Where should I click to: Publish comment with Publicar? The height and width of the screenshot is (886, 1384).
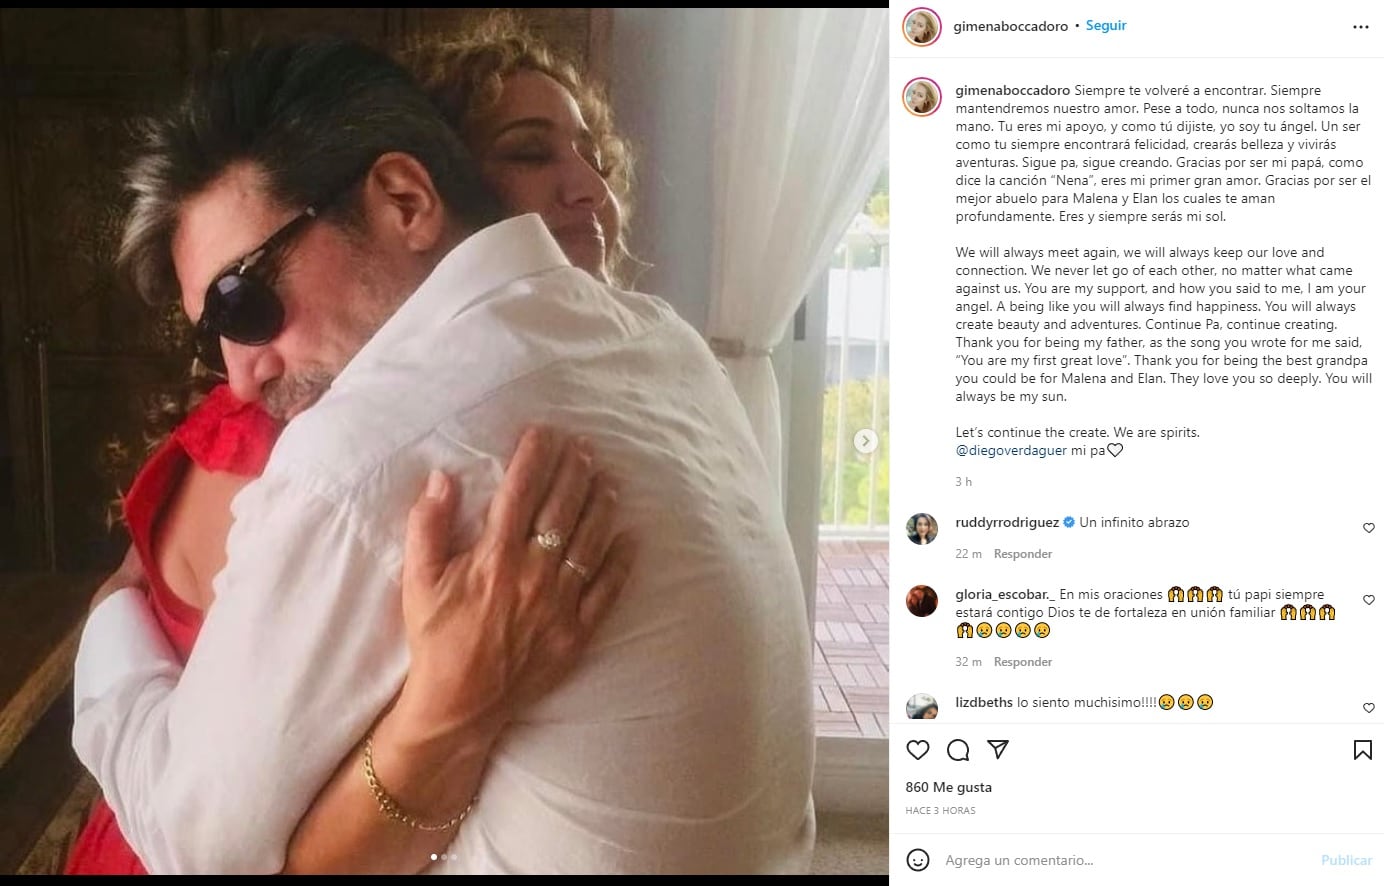point(1346,860)
